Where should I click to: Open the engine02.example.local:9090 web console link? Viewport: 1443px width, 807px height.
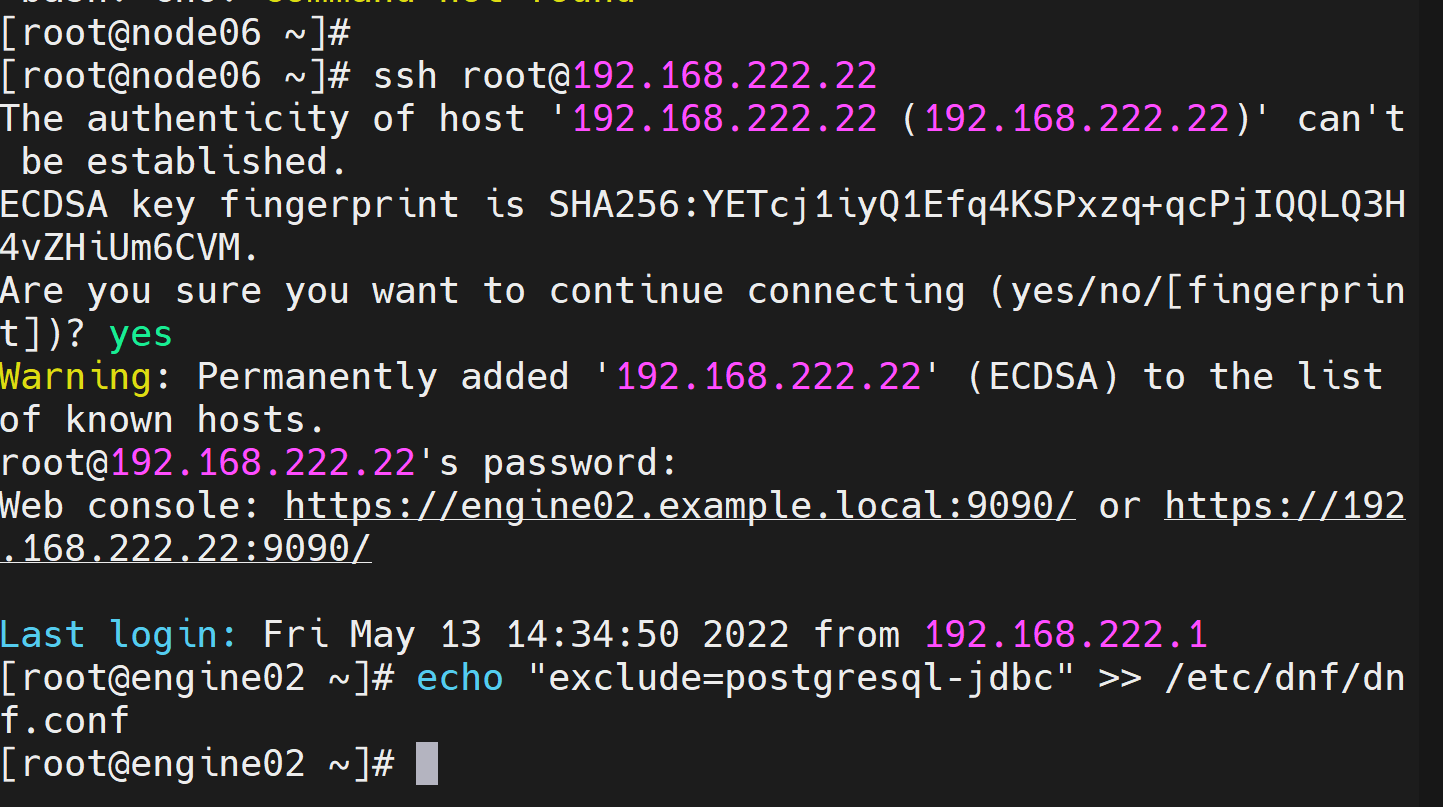680,506
